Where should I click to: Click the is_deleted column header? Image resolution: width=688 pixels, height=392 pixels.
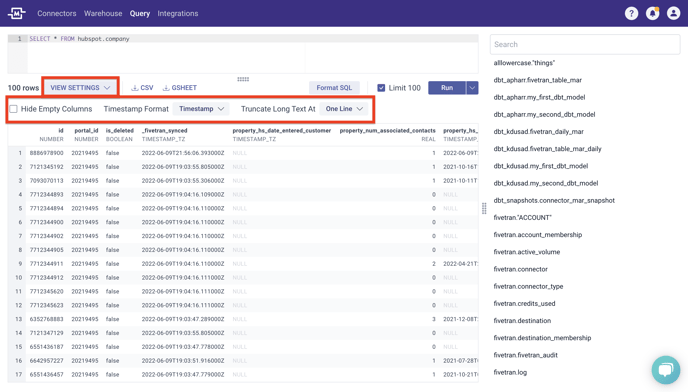click(119, 130)
